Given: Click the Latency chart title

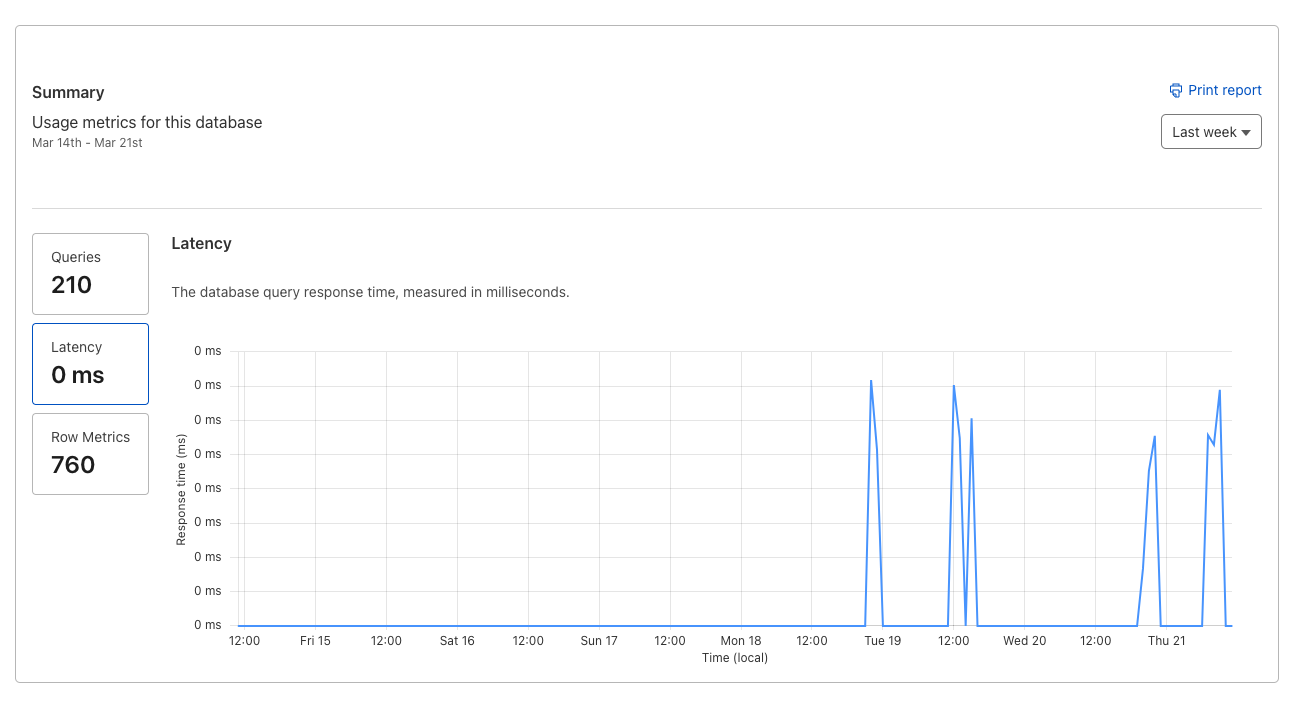Looking at the screenshot, I should 201,243.
